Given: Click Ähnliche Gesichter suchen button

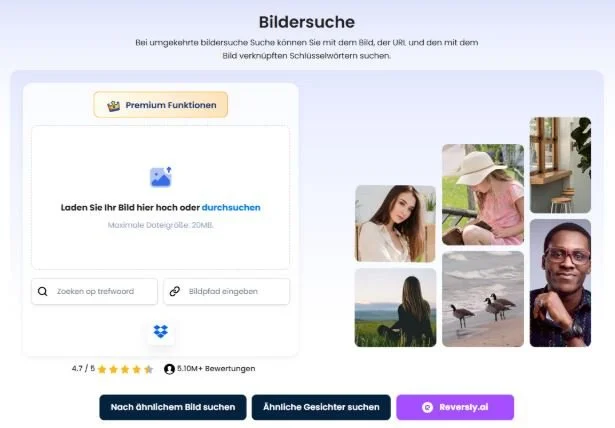Looking at the screenshot, I should [321, 407].
